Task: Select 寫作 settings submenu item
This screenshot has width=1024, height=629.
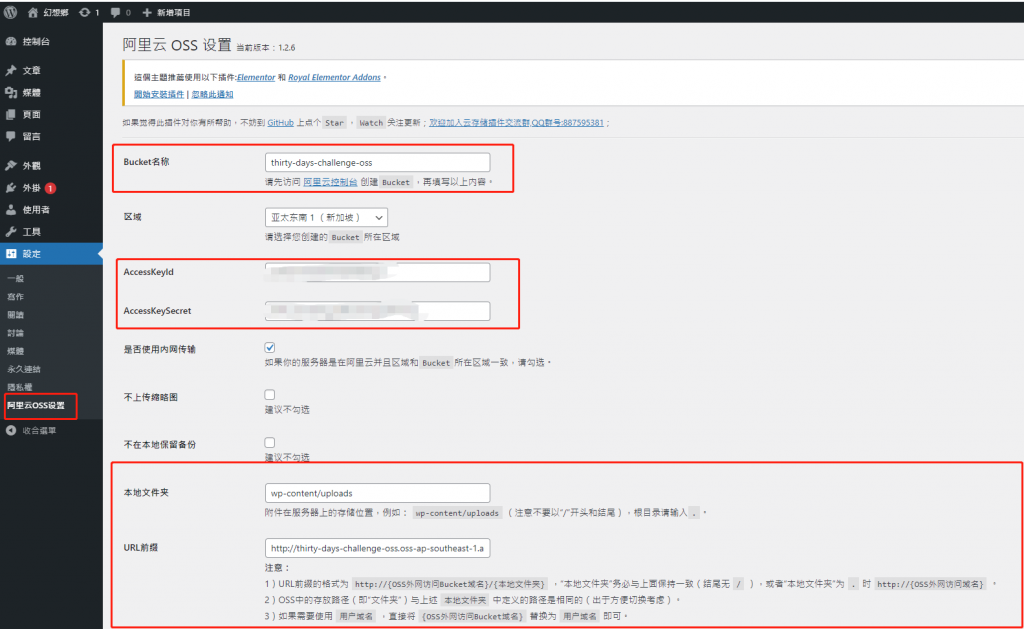Action: (15, 297)
